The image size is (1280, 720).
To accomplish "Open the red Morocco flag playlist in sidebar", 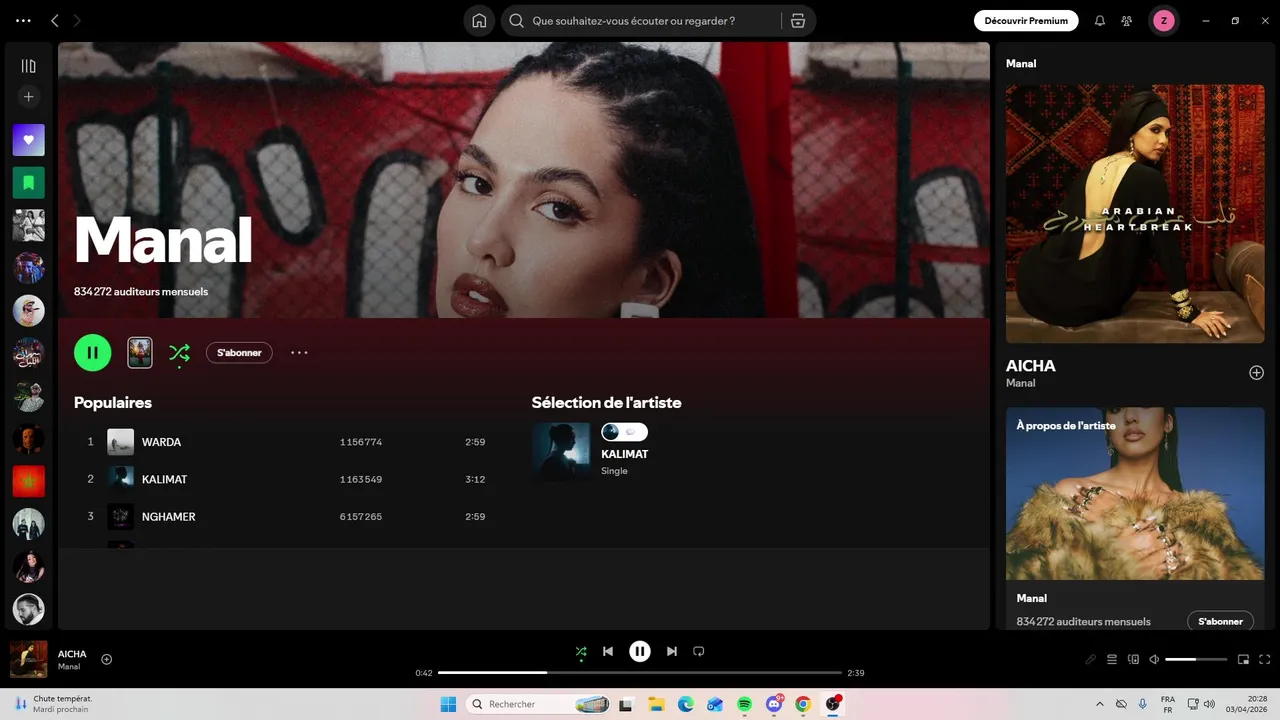I will click(28, 481).
